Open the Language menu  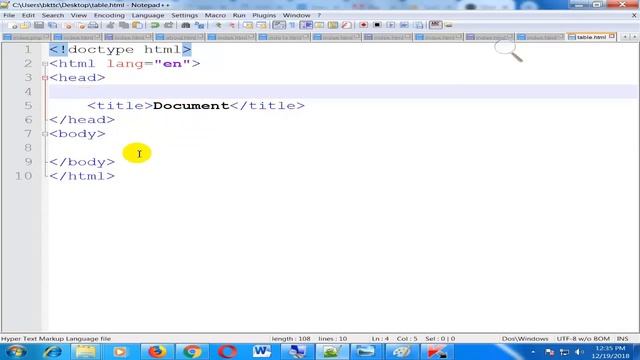[x=148, y=15]
